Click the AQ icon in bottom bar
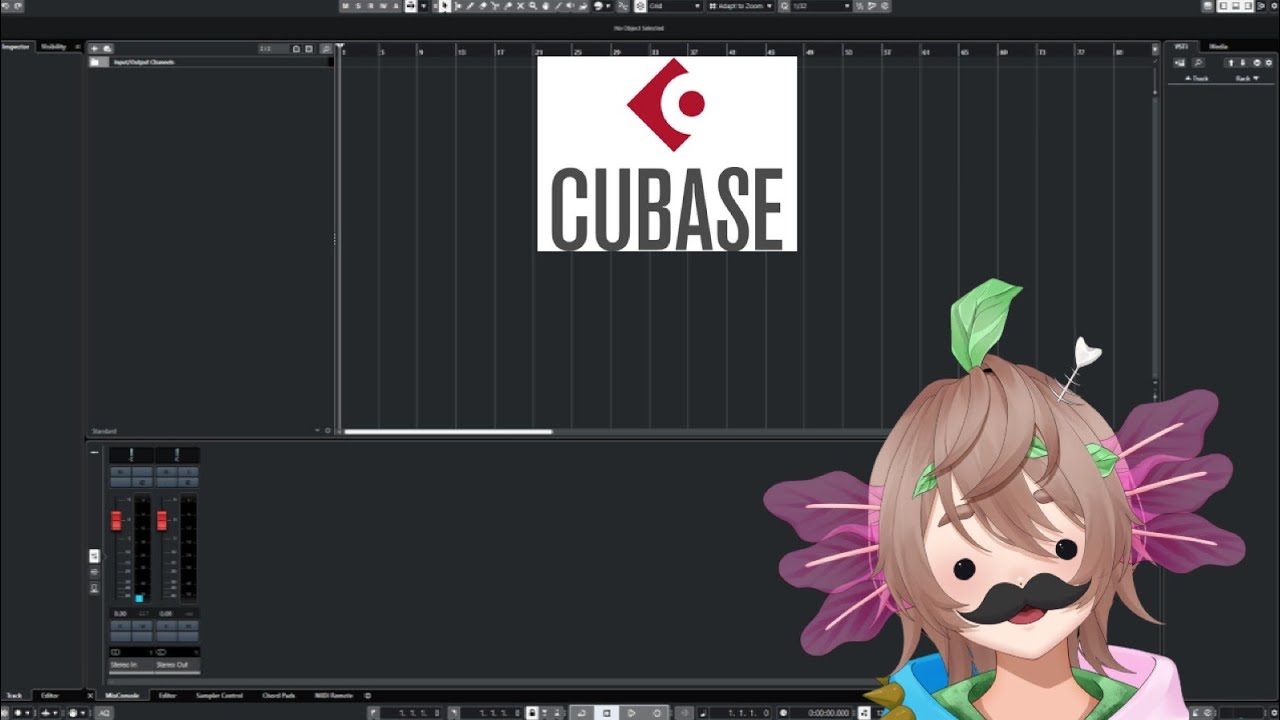The image size is (1280, 720). click(103, 712)
